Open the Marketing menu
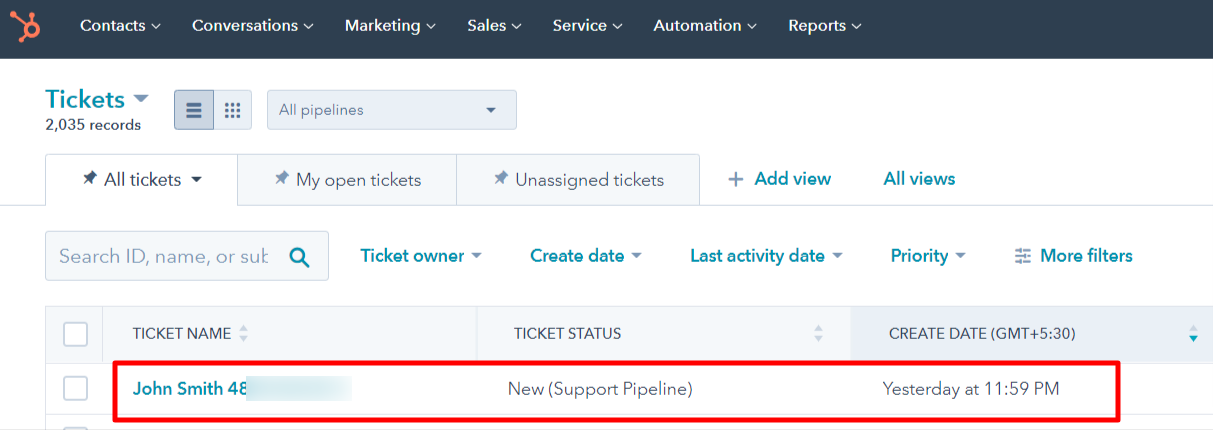This screenshot has width=1213, height=430. coord(390,26)
